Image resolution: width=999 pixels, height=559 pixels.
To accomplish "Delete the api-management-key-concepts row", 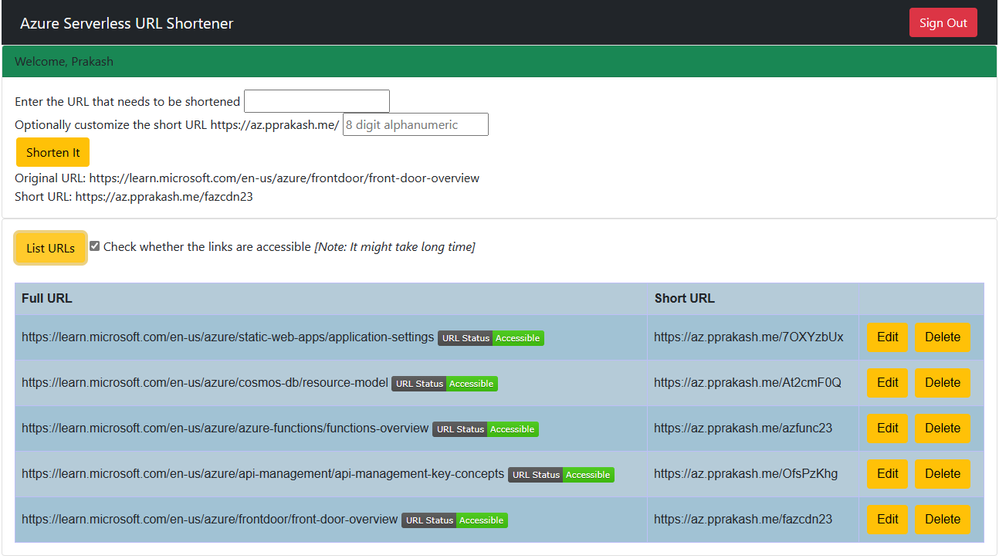I will coord(942,474).
